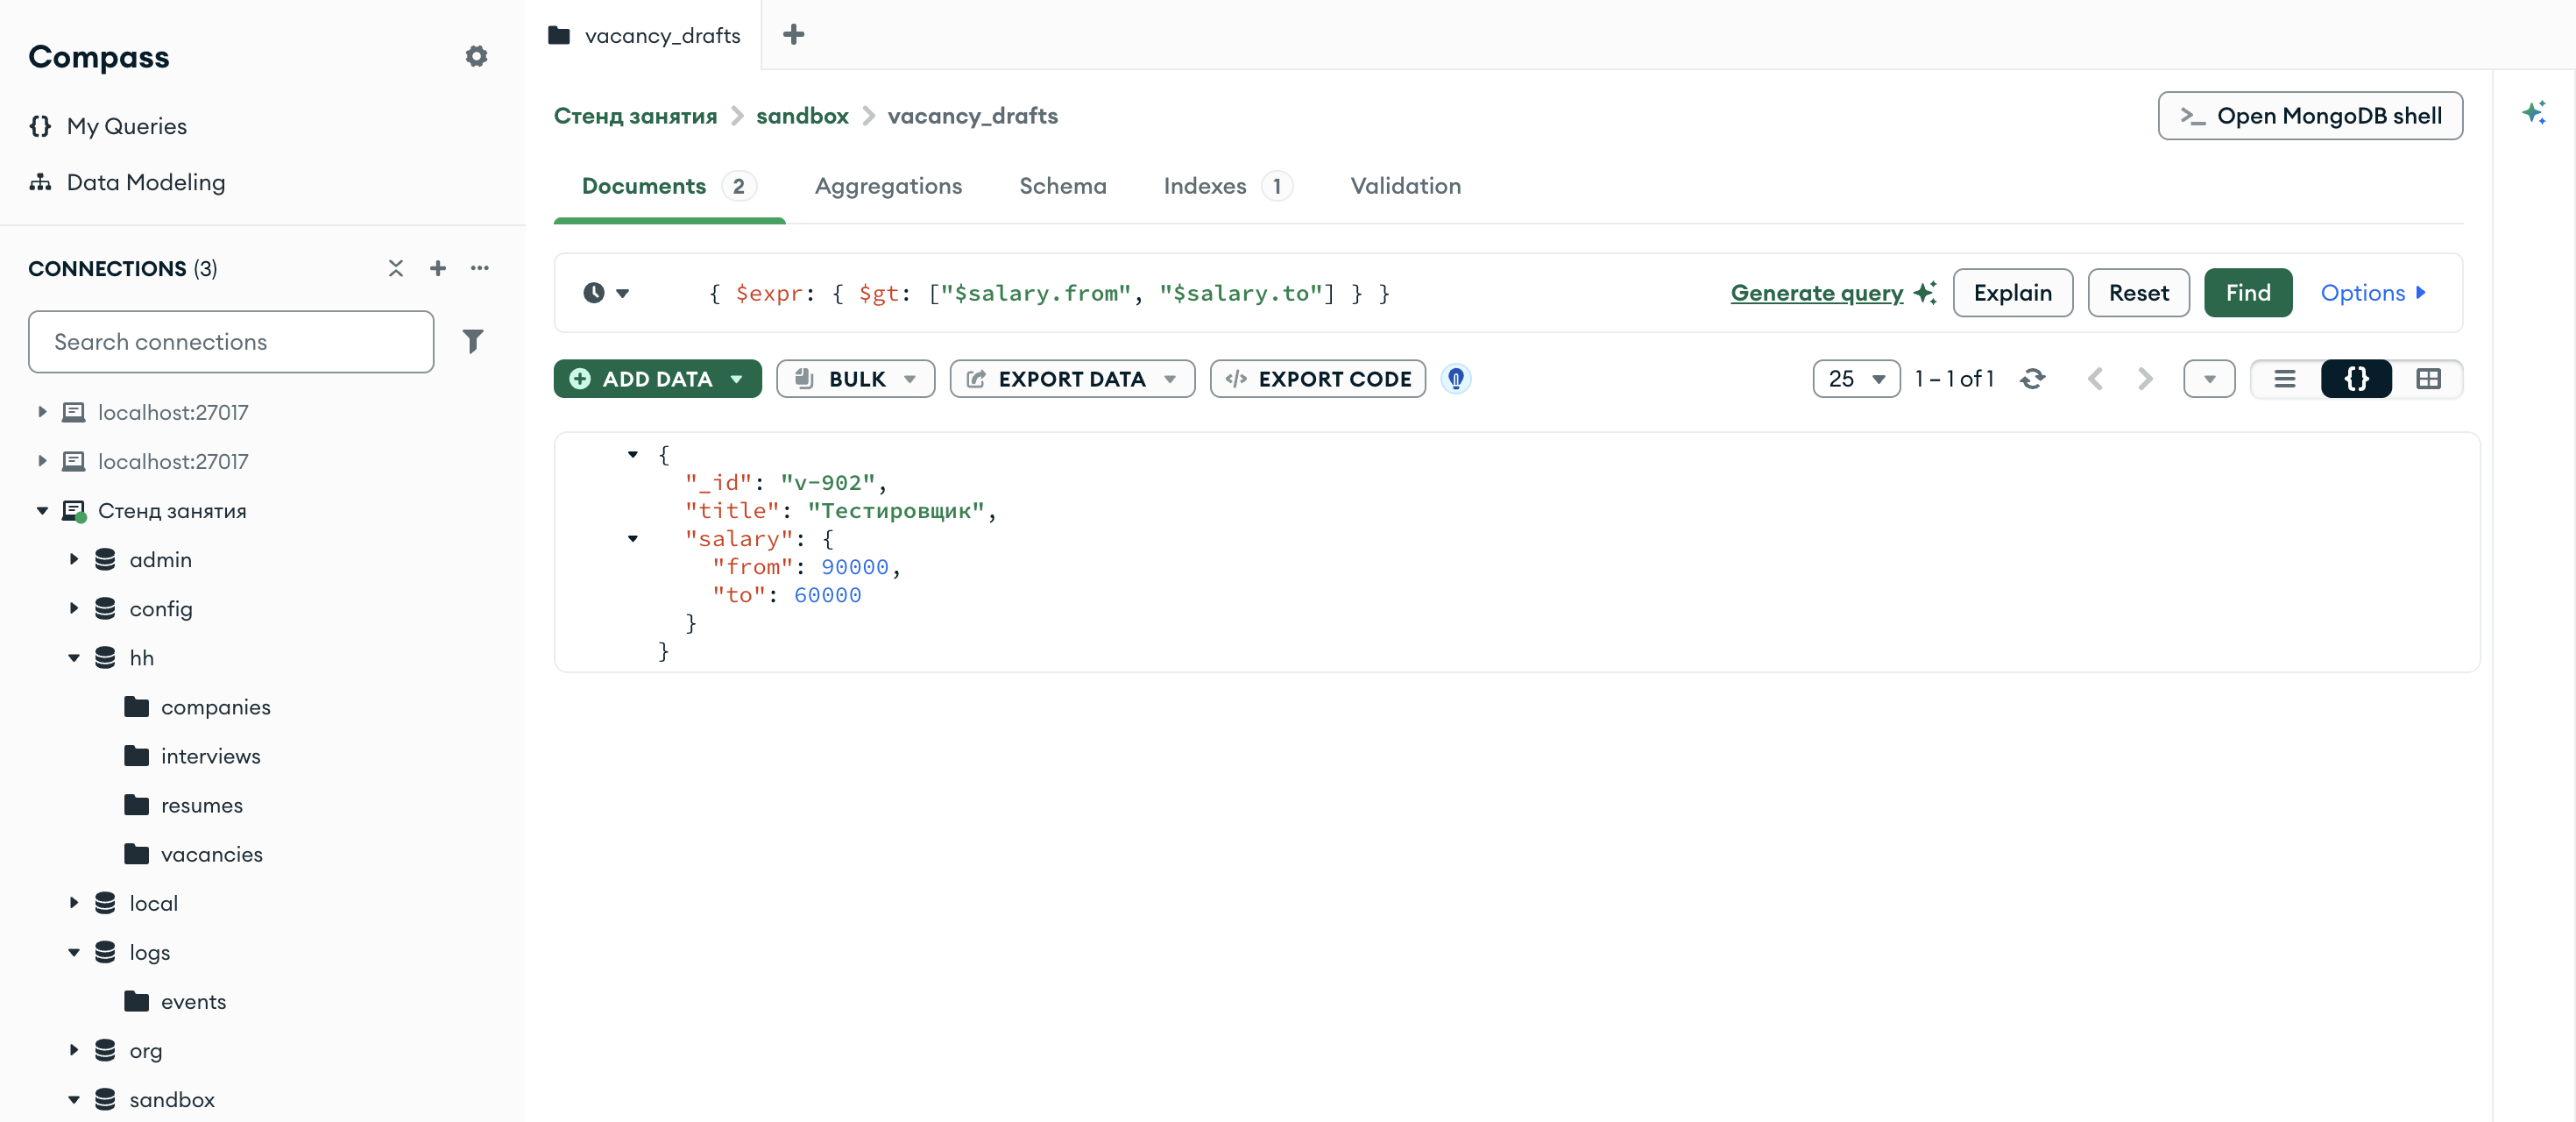Click the Generate query link

click(x=1816, y=293)
